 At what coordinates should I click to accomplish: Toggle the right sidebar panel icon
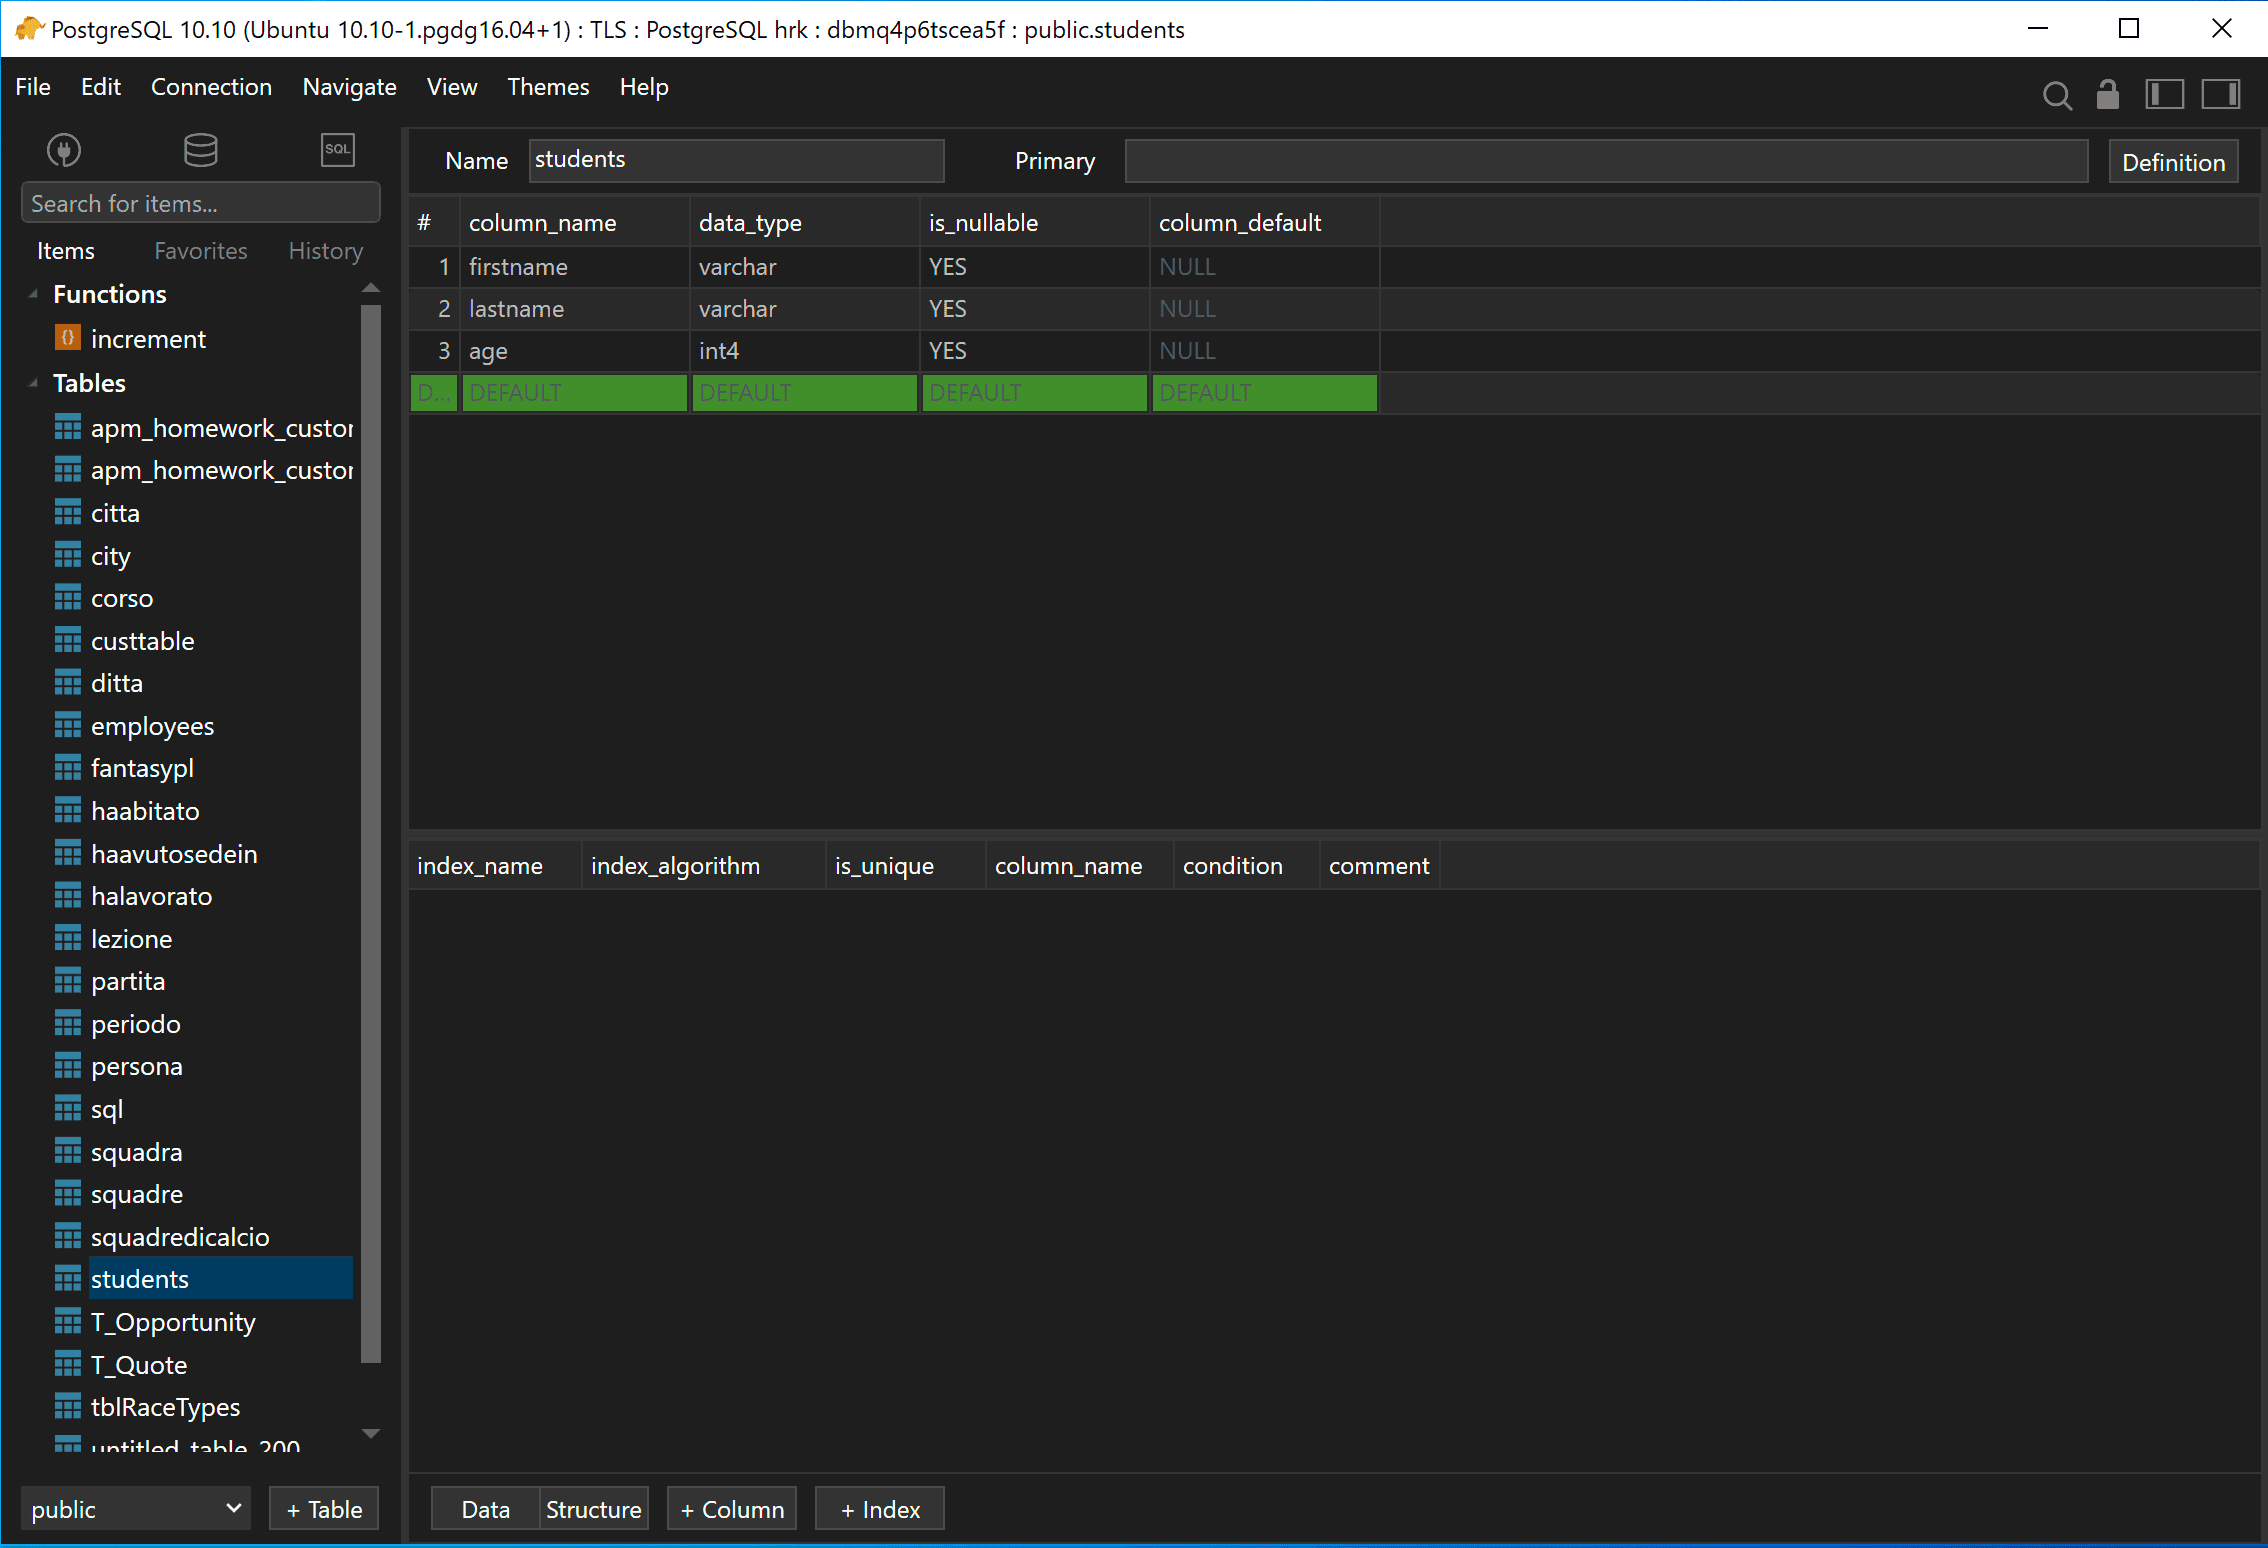2220,94
